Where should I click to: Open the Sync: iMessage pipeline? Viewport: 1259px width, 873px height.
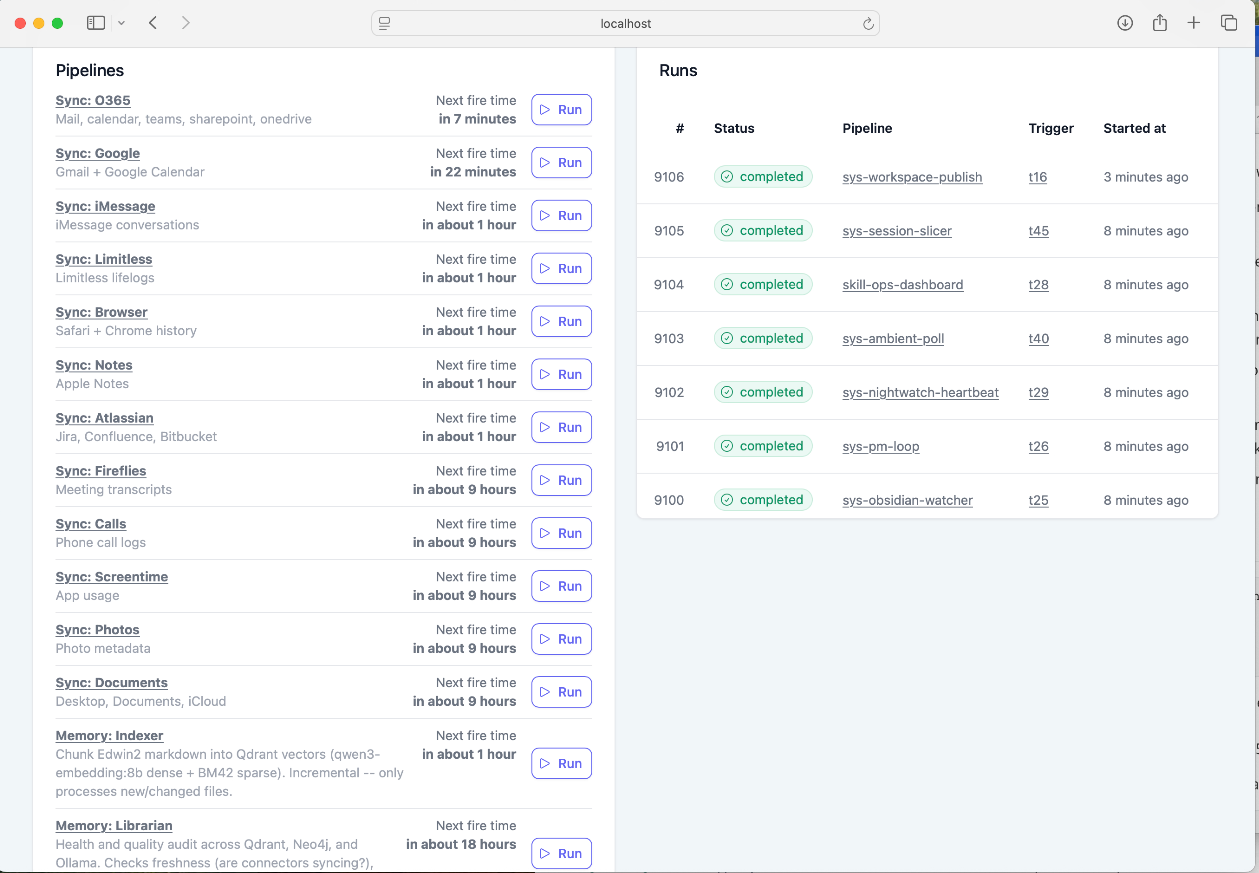105,206
